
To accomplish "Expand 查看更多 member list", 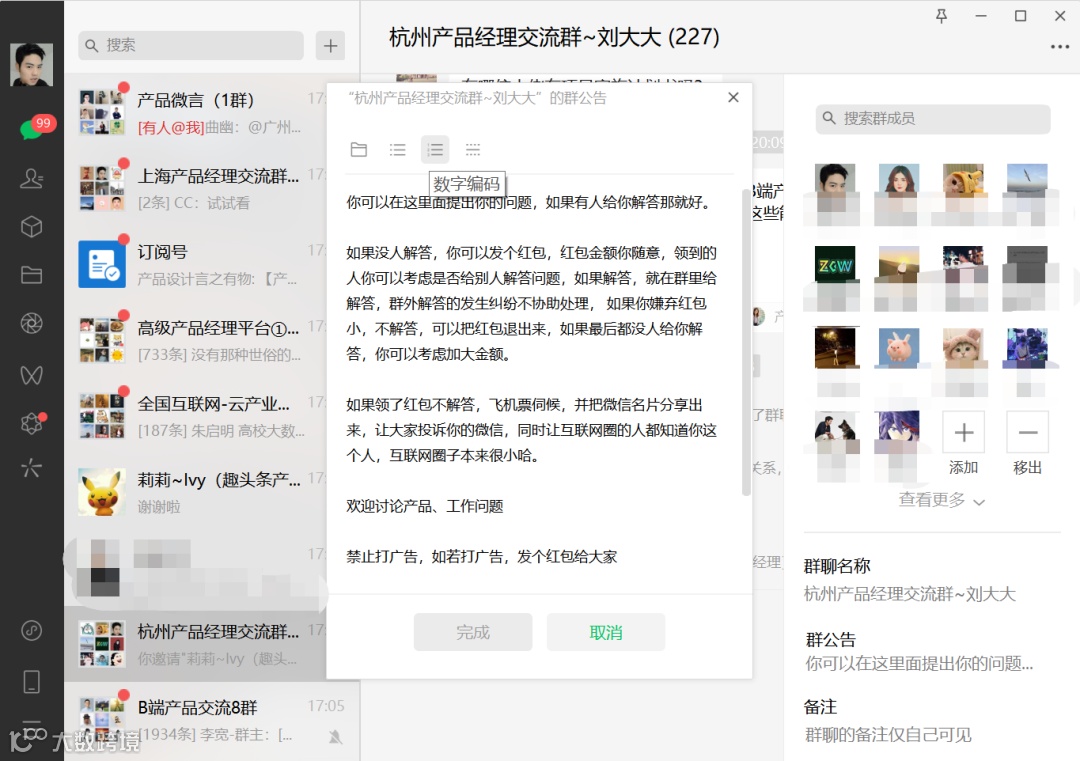I will click(942, 500).
